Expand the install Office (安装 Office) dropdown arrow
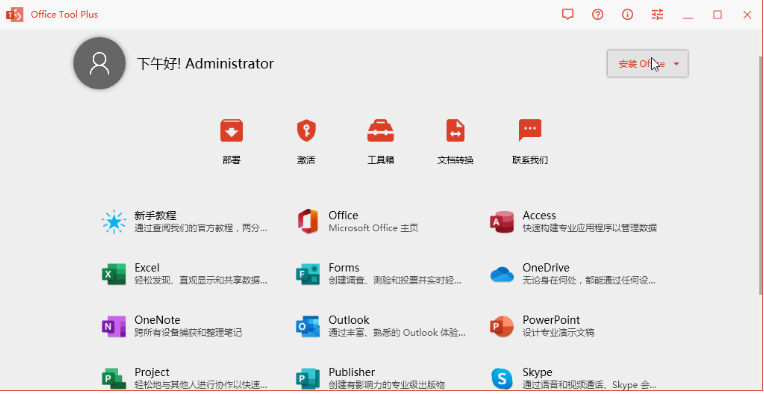The height and width of the screenshot is (394, 764). point(676,64)
